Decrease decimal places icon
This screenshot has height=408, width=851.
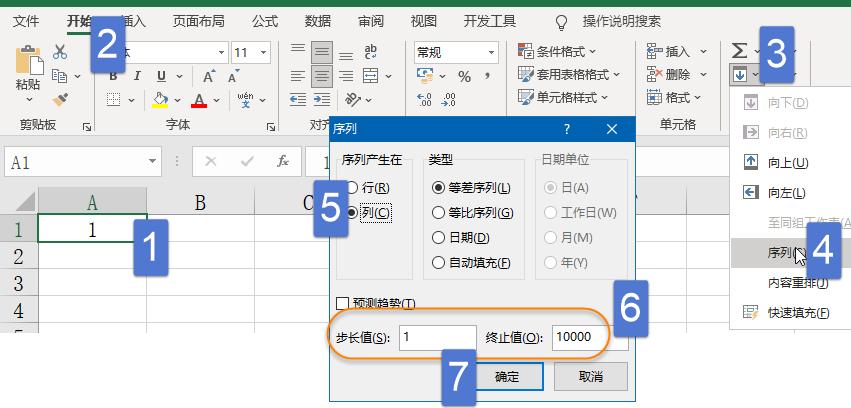tap(448, 100)
